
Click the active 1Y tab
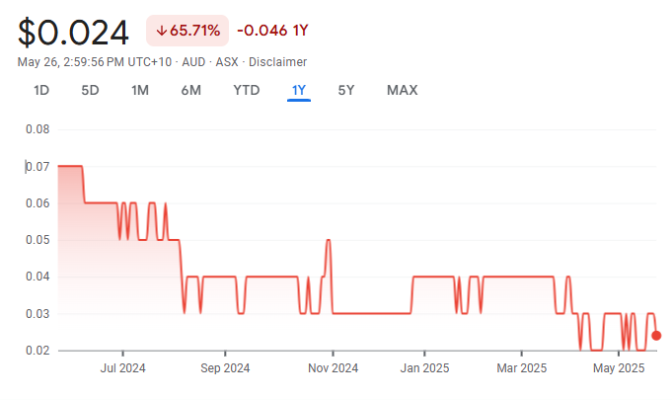pos(299,90)
